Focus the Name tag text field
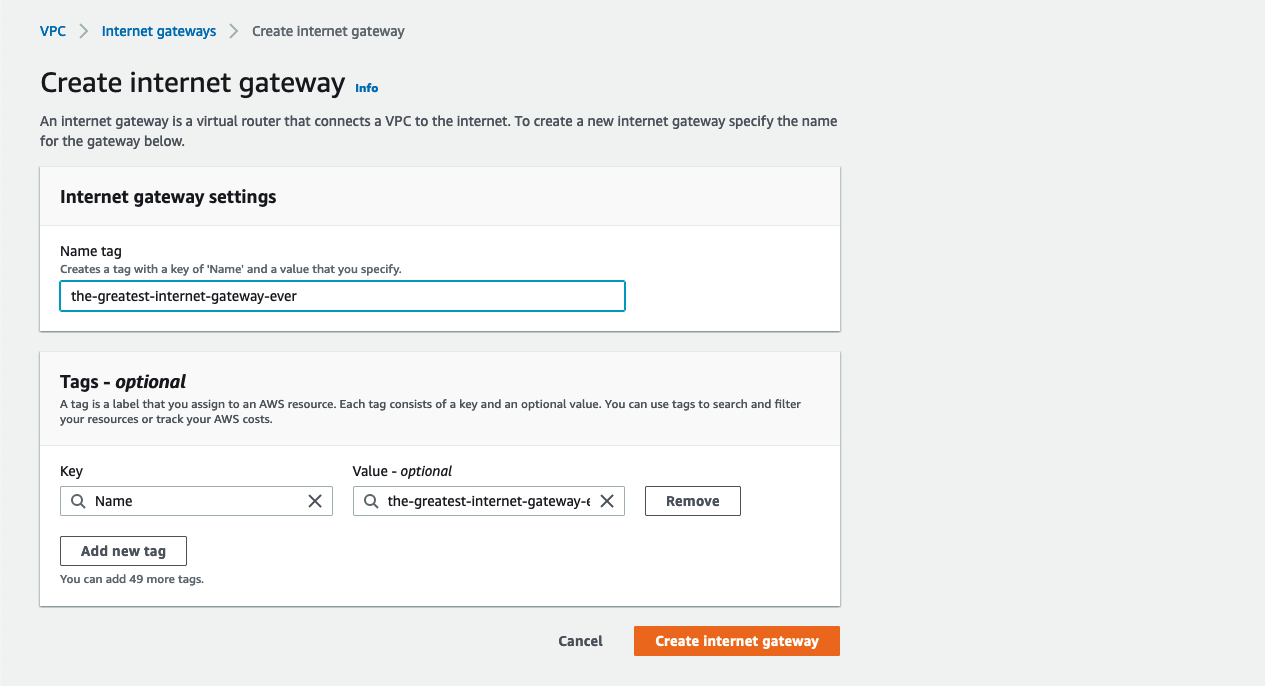The height and width of the screenshot is (686, 1265). (342, 296)
